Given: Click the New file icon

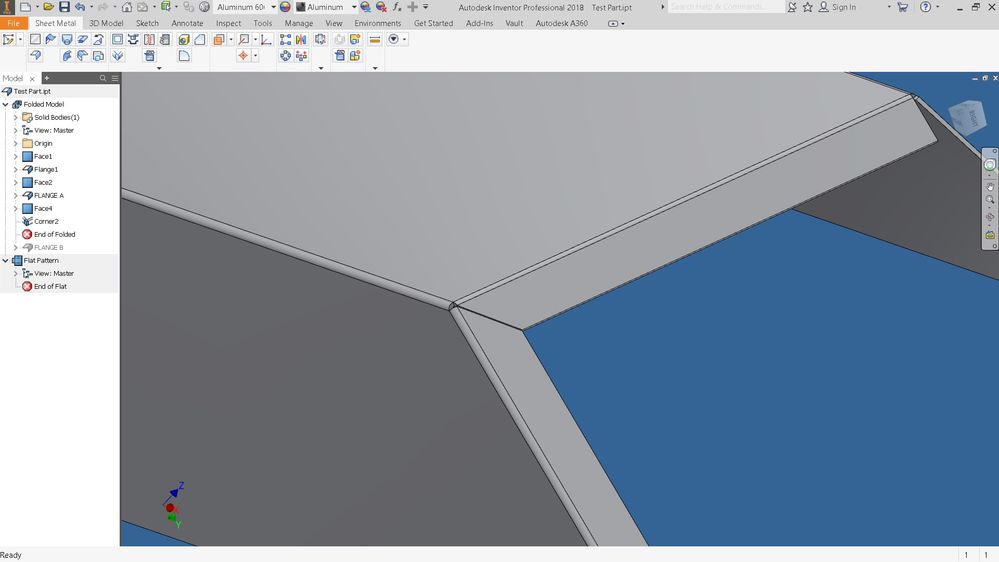Looking at the screenshot, I should click(25, 7).
